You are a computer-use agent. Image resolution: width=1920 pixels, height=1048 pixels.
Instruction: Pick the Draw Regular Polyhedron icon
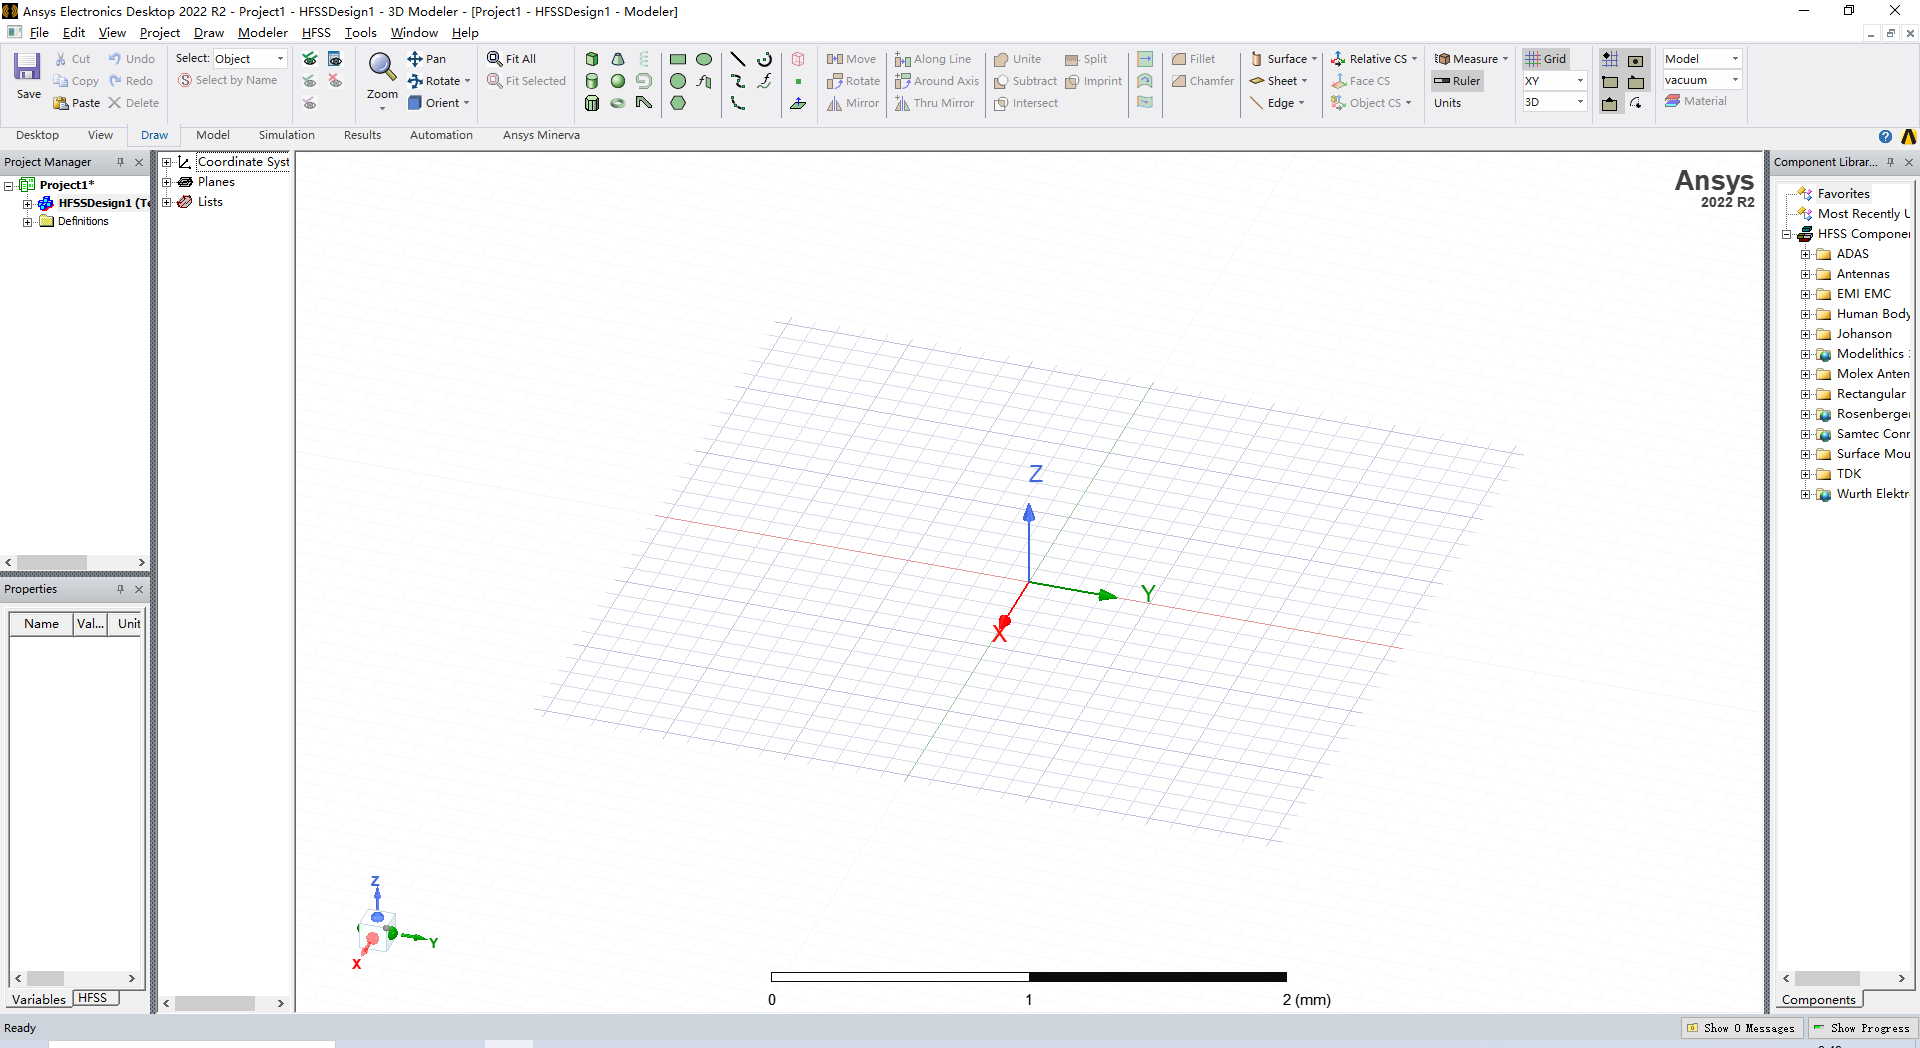coord(592,103)
